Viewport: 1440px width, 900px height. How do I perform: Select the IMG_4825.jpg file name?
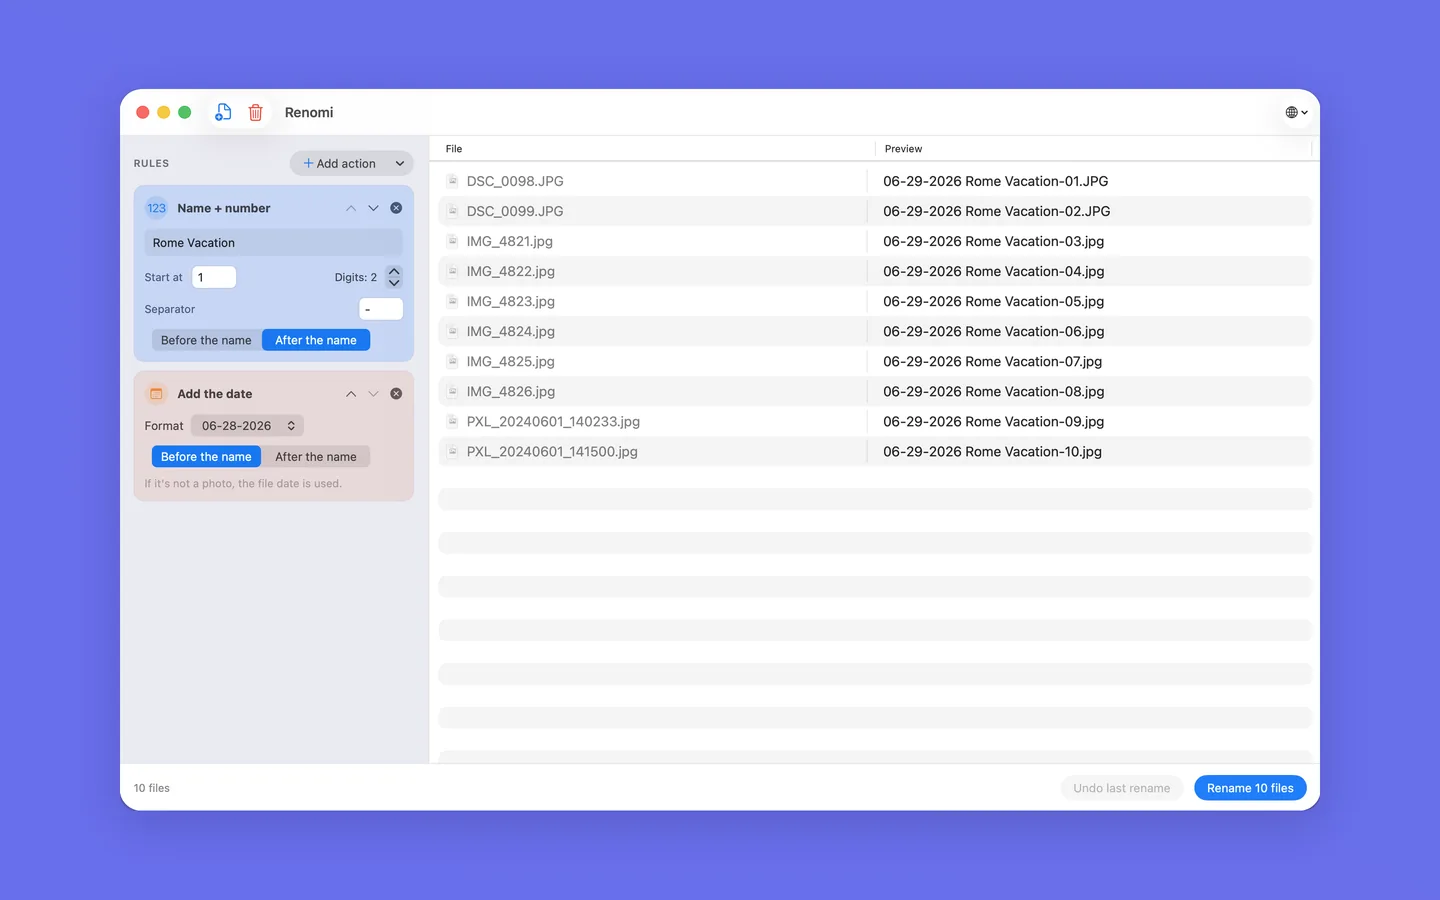pos(511,361)
